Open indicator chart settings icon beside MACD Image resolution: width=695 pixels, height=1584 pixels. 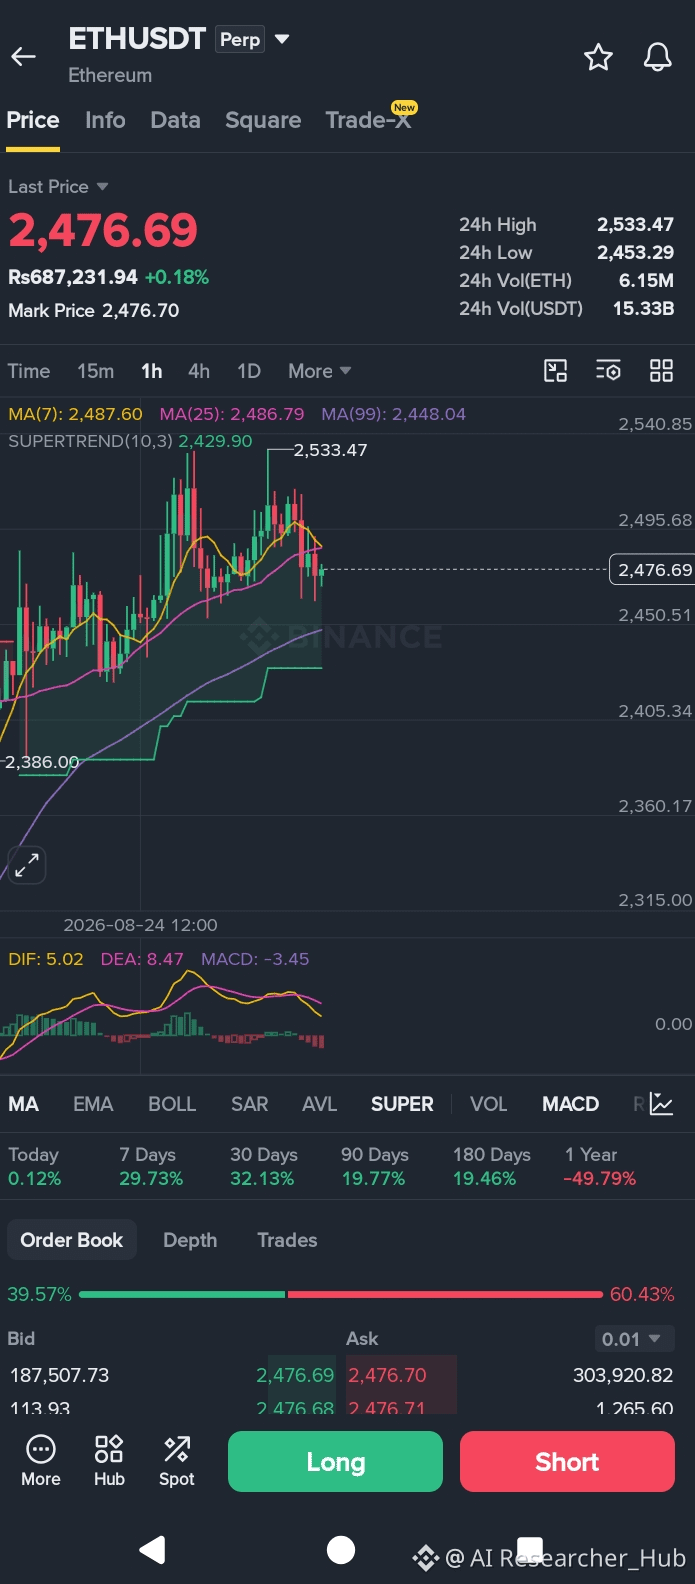pos(661,1104)
